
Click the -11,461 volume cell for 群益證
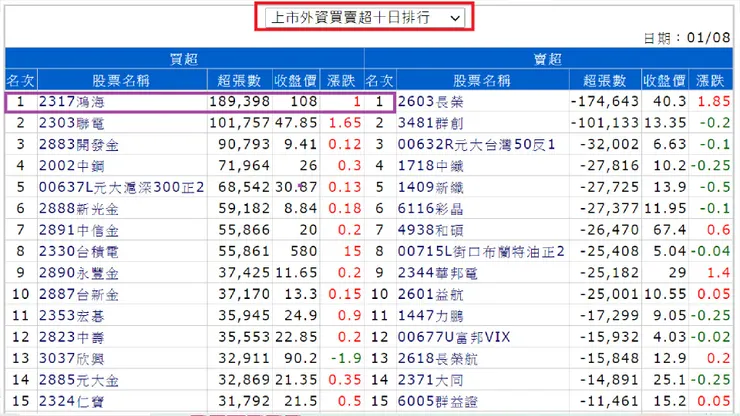pyautogui.click(x=609, y=401)
